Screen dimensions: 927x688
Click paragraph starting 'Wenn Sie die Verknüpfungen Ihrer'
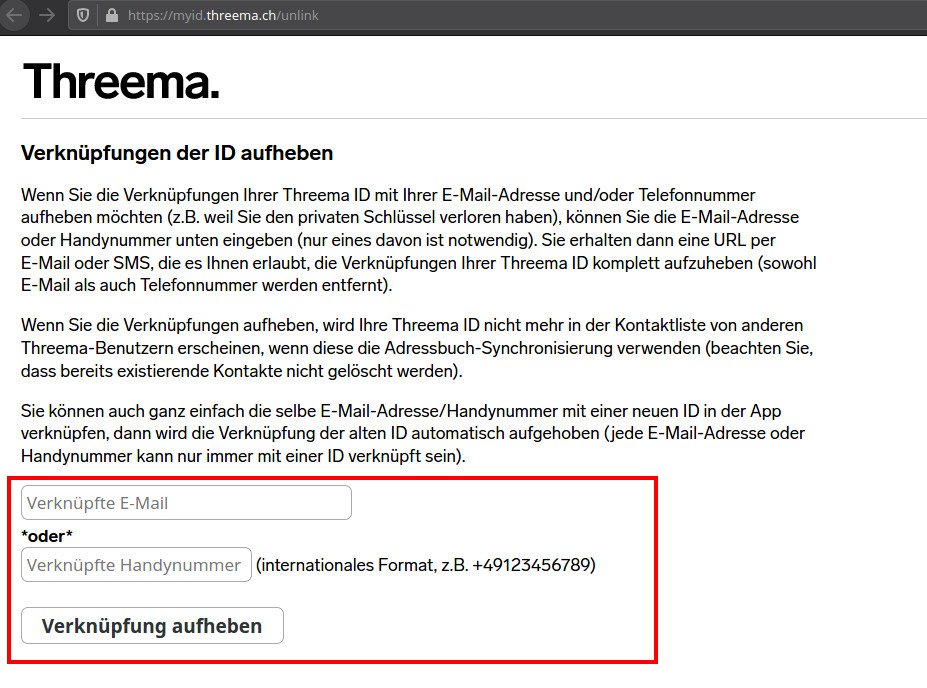pyautogui.click(x=419, y=240)
